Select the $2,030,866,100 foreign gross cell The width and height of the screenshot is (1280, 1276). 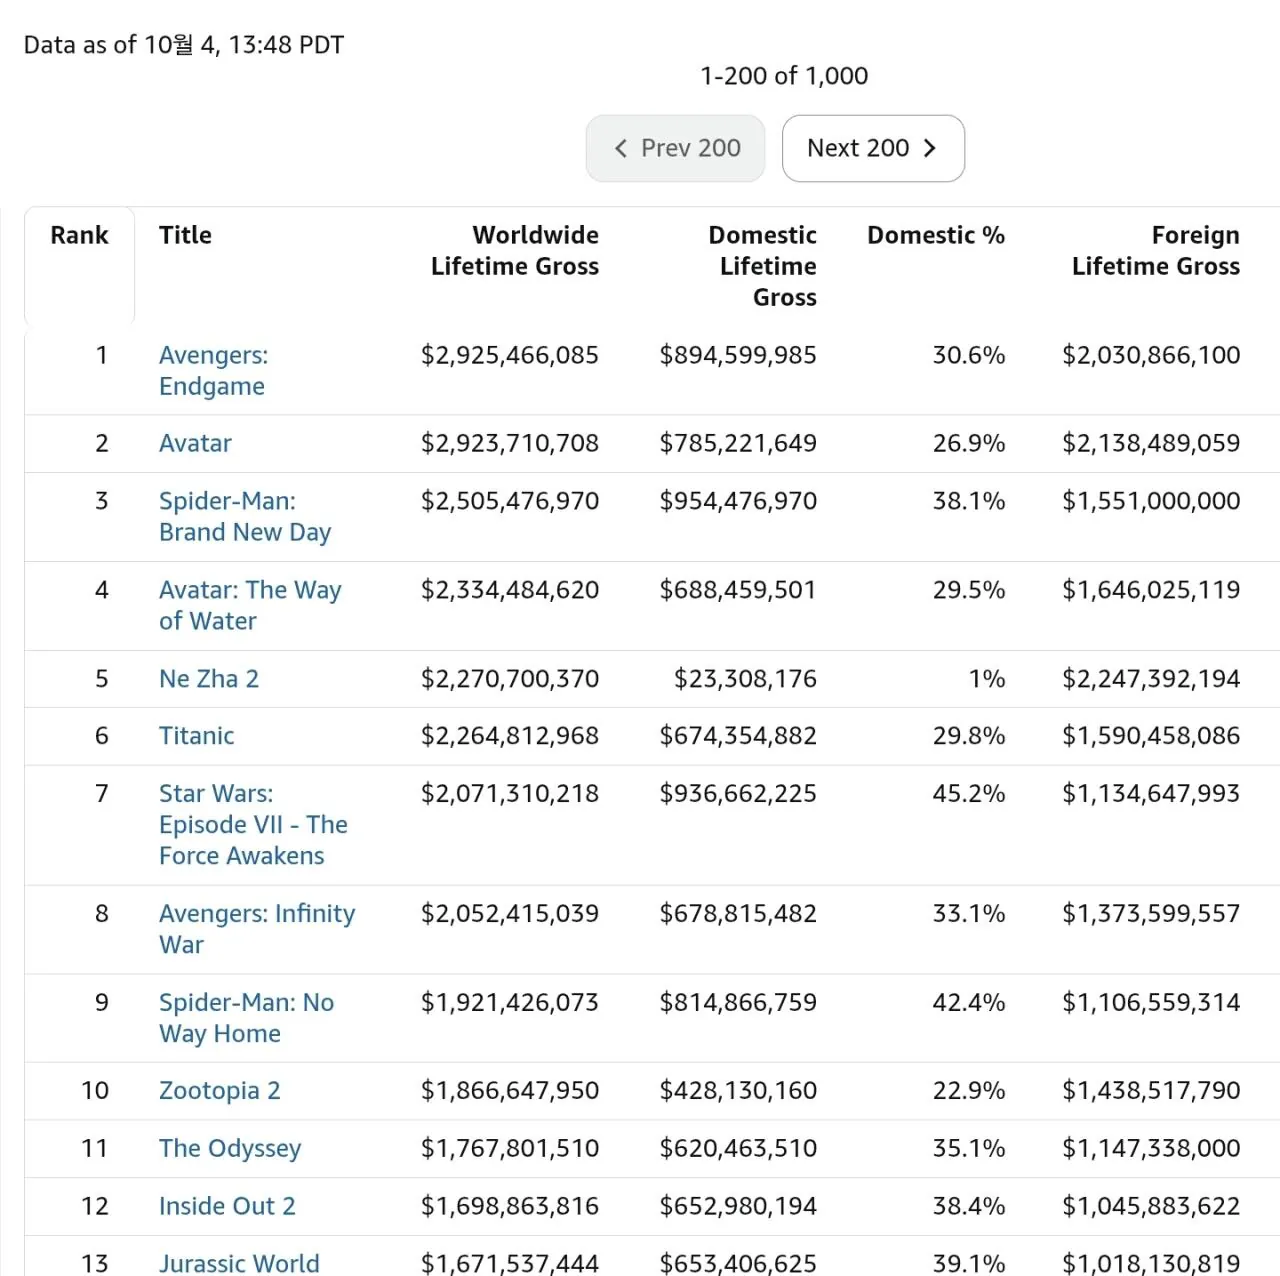1151,355
